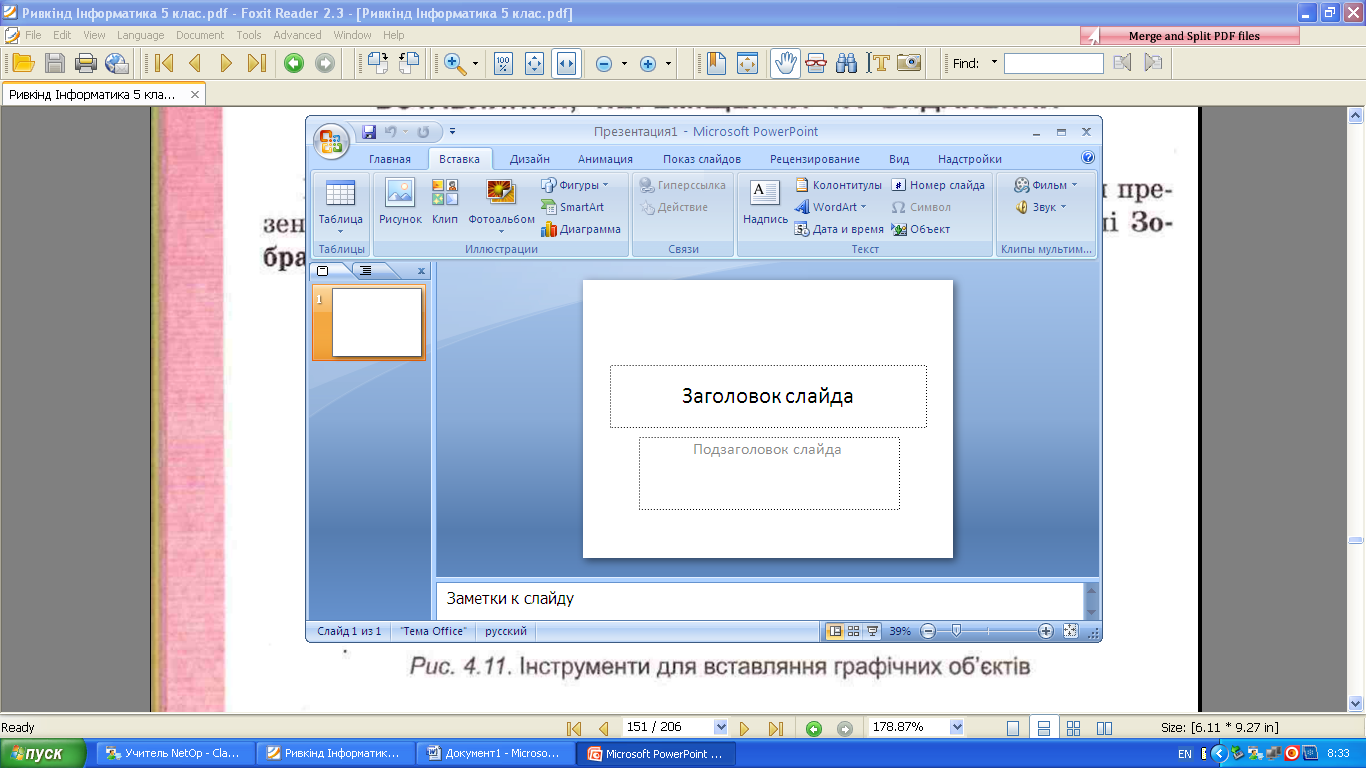Set Actual Size with the 100% icon
The height and width of the screenshot is (768, 1366).
[503, 63]
